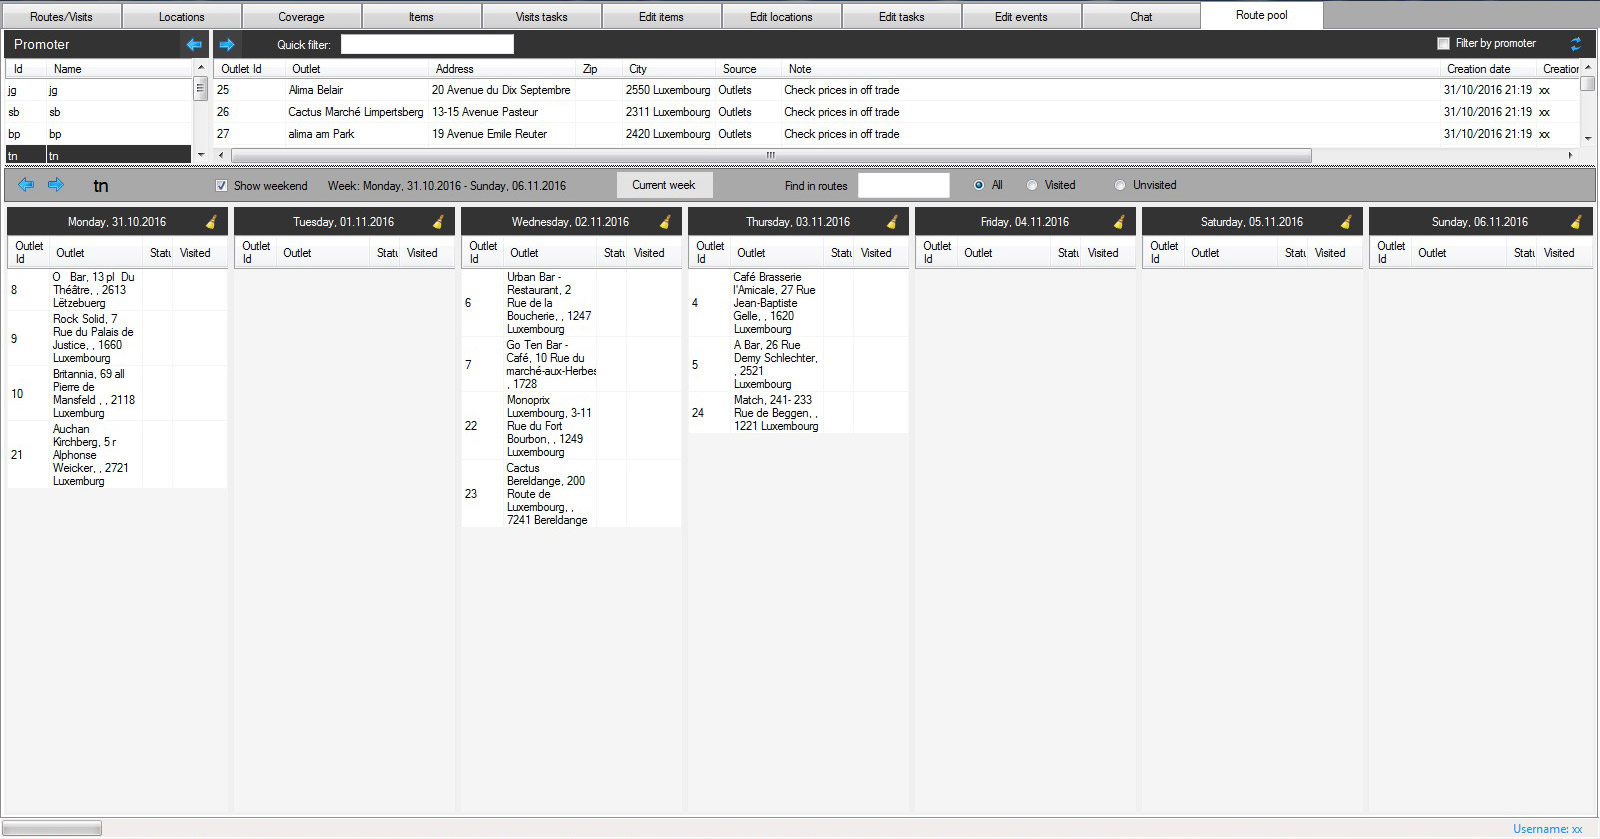
Task: Select the Unvisited radio button
Action: (x=1120, y=185)
